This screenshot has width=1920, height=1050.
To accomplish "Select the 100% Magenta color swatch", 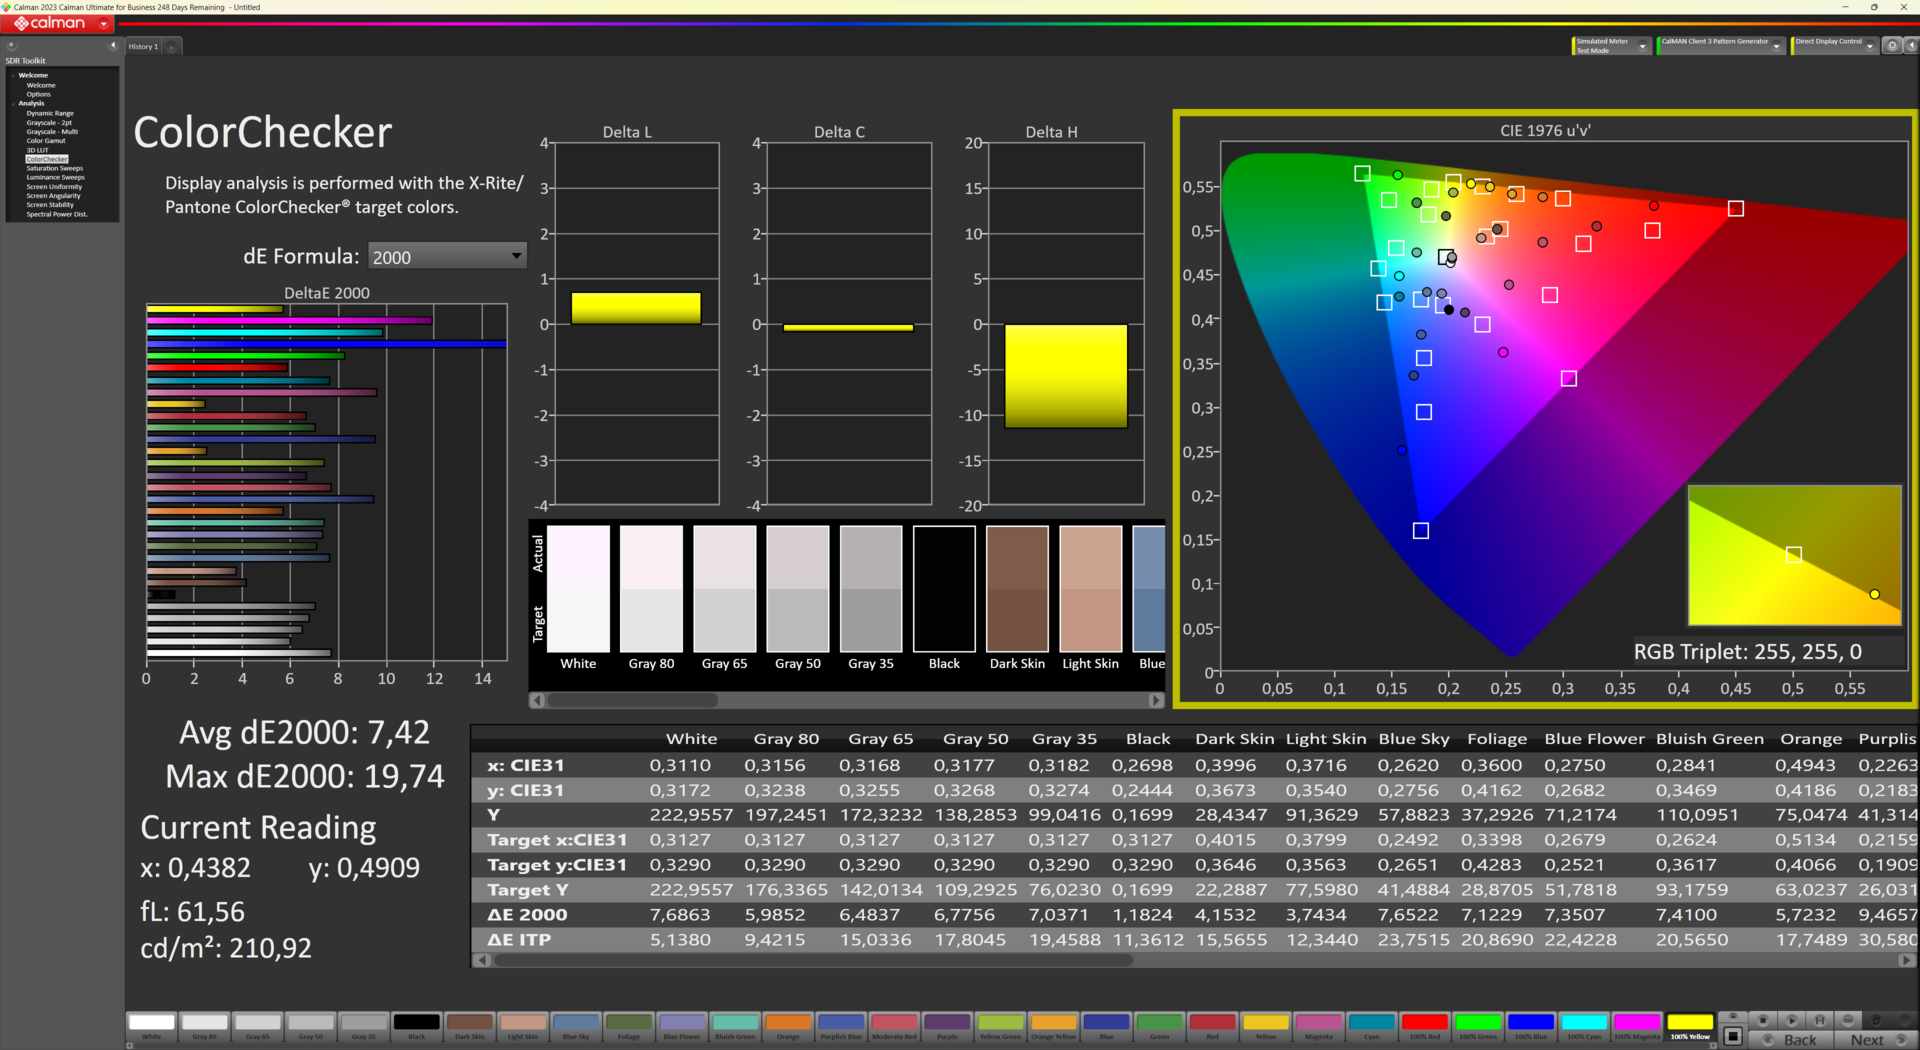I will point(1637,1022).
